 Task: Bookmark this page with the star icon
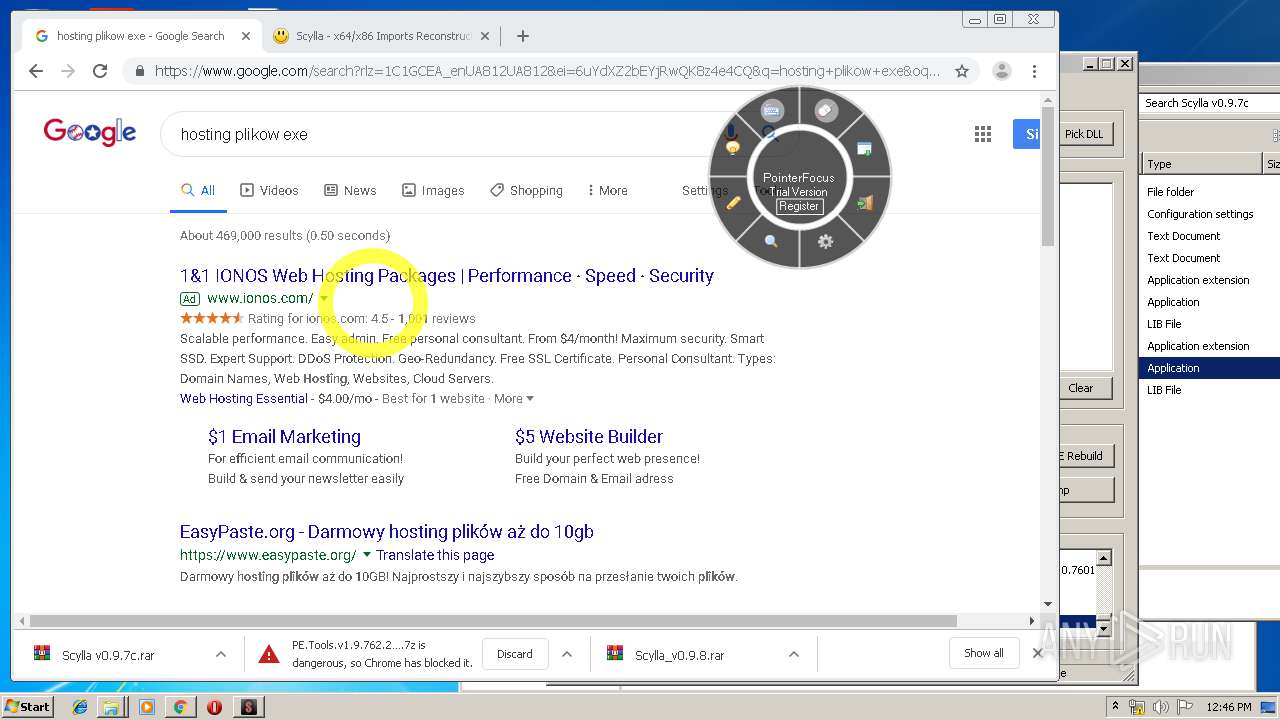(962, 71)
